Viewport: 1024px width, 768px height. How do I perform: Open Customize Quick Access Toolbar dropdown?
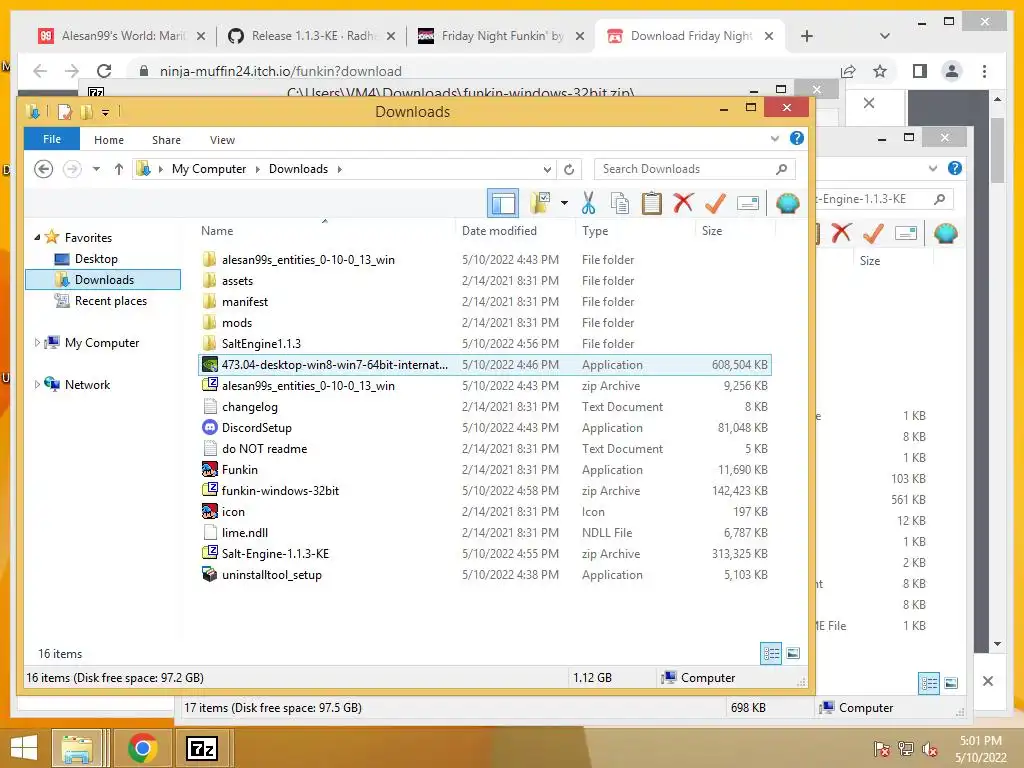(105, 112)
